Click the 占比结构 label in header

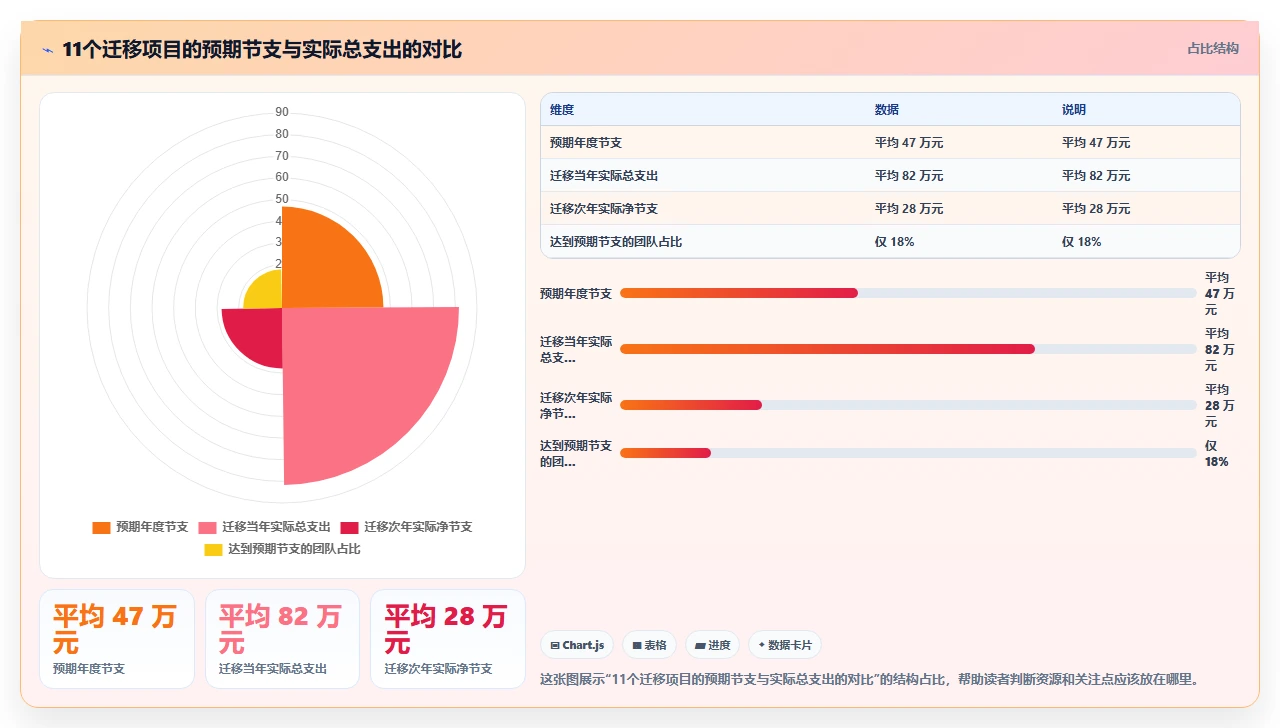point(1213,48)
